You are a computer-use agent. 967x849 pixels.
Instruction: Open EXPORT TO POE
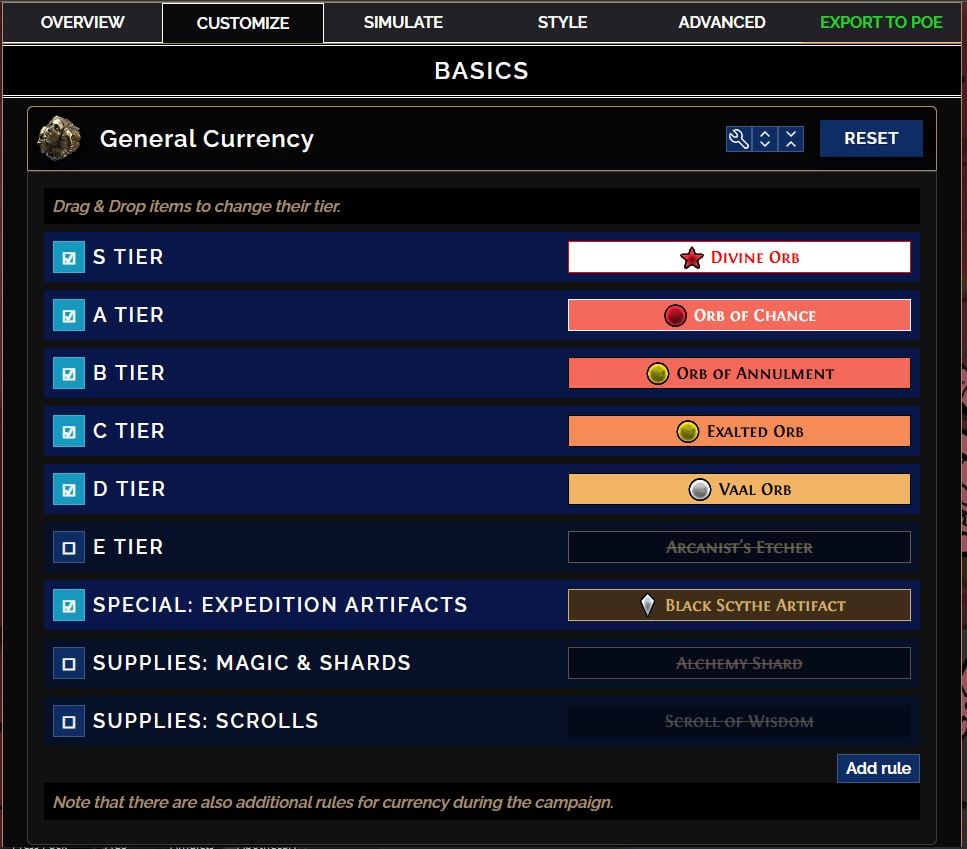[x=880, y=21]
